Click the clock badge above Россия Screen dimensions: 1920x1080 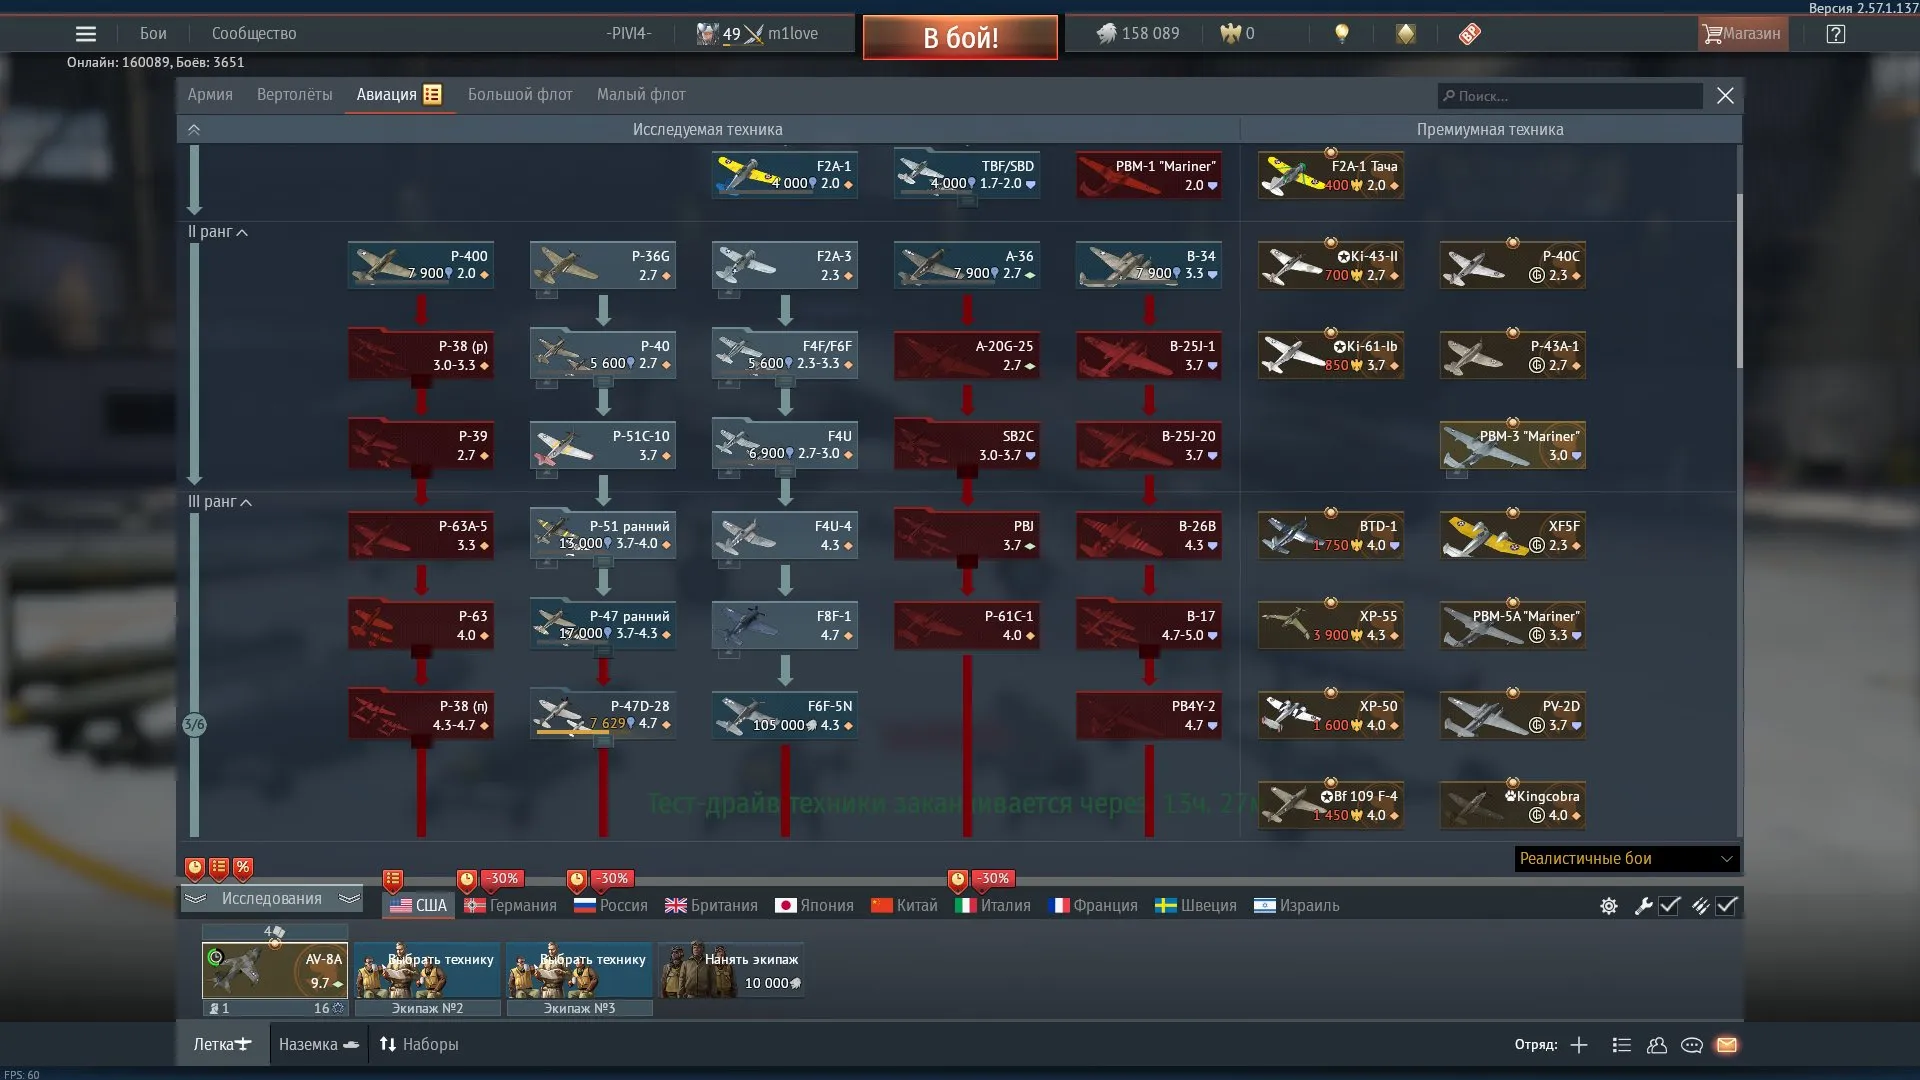click(x=577, y=880)
